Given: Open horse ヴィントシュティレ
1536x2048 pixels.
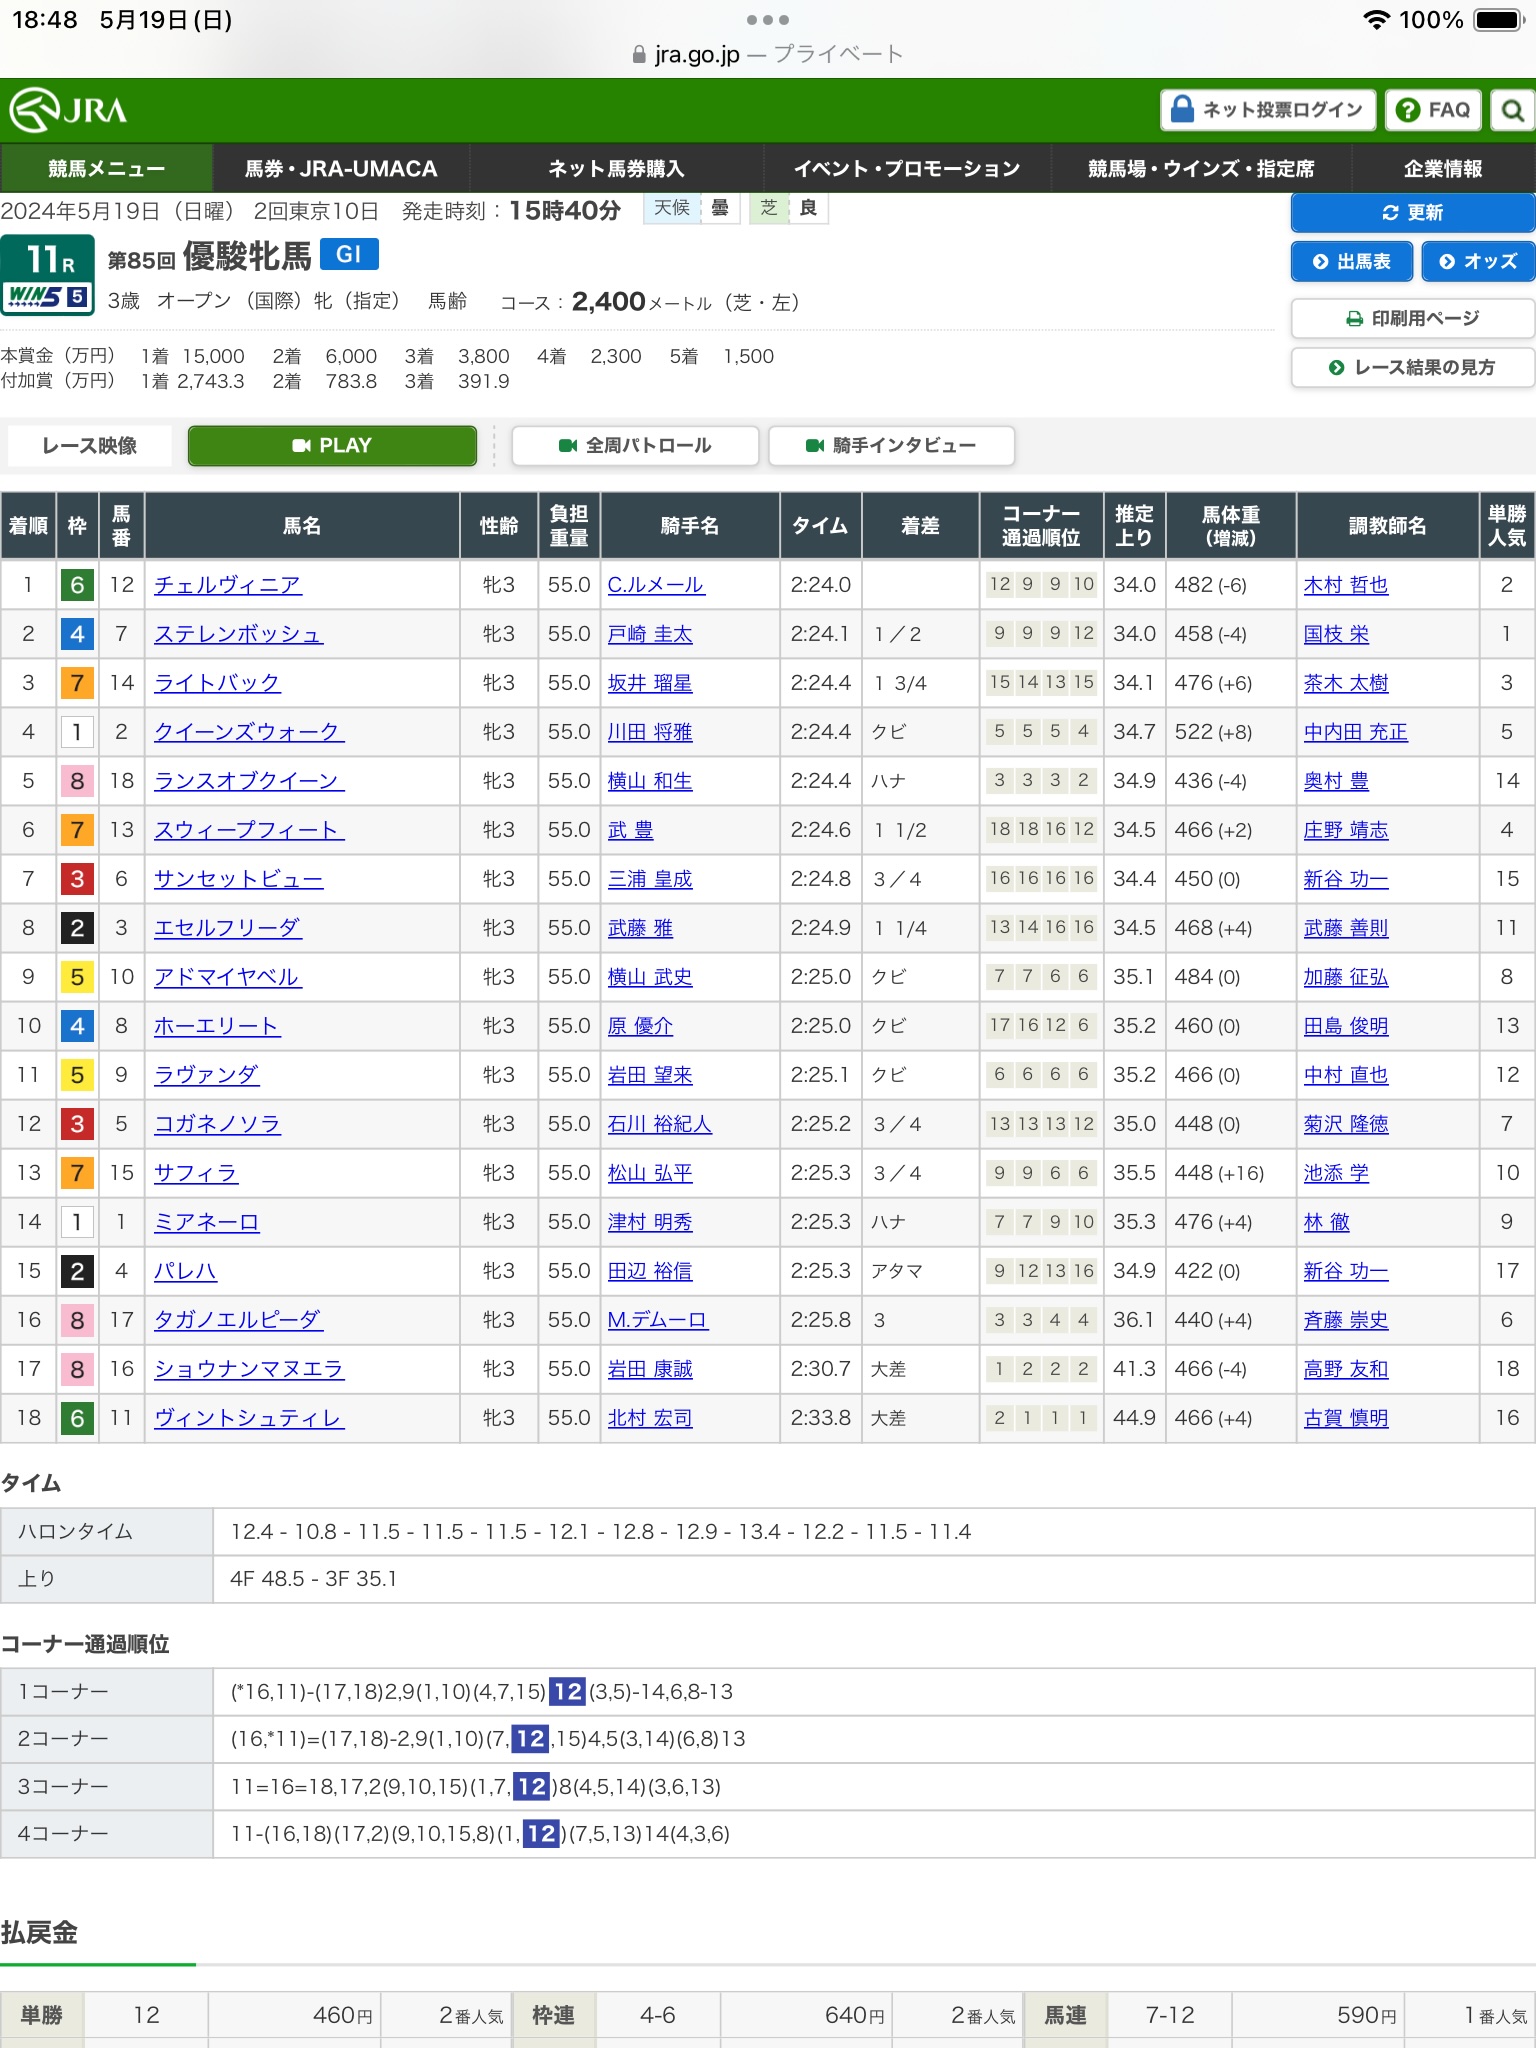Looking at the screenshot, I should [249, 1418].
